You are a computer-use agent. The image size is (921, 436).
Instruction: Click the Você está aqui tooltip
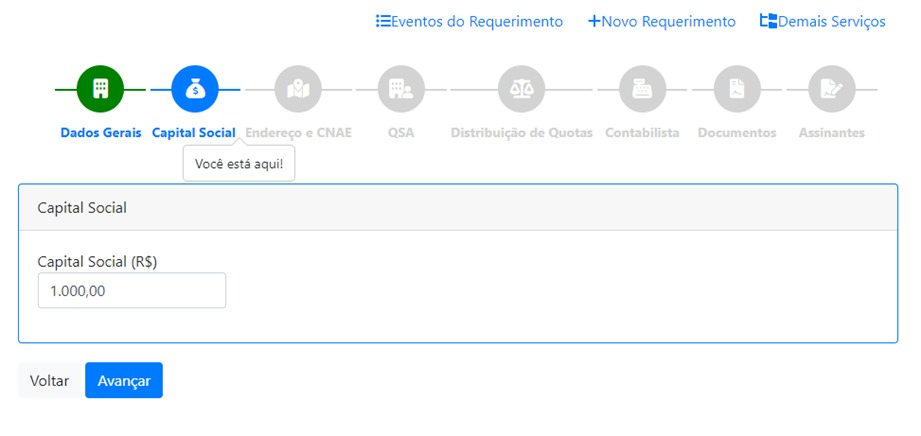(239, 163)
